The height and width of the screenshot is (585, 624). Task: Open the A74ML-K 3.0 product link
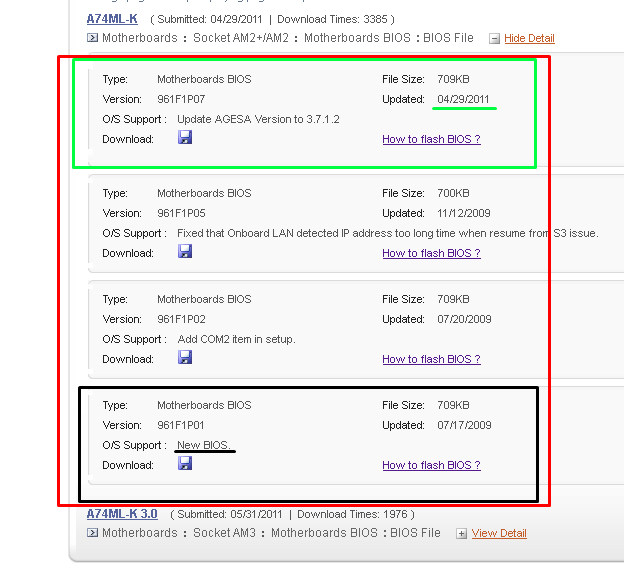click(122, 514)
